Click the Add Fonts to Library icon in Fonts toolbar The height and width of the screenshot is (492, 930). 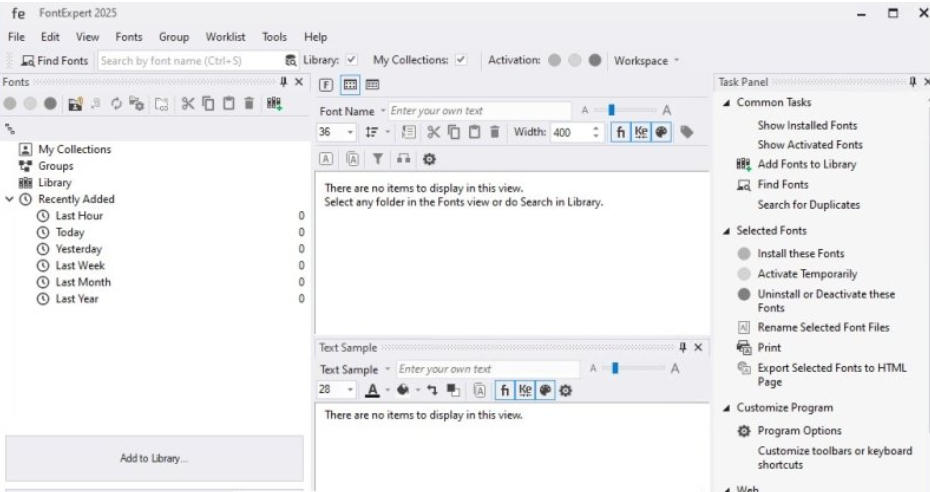[x=273, y=104]
